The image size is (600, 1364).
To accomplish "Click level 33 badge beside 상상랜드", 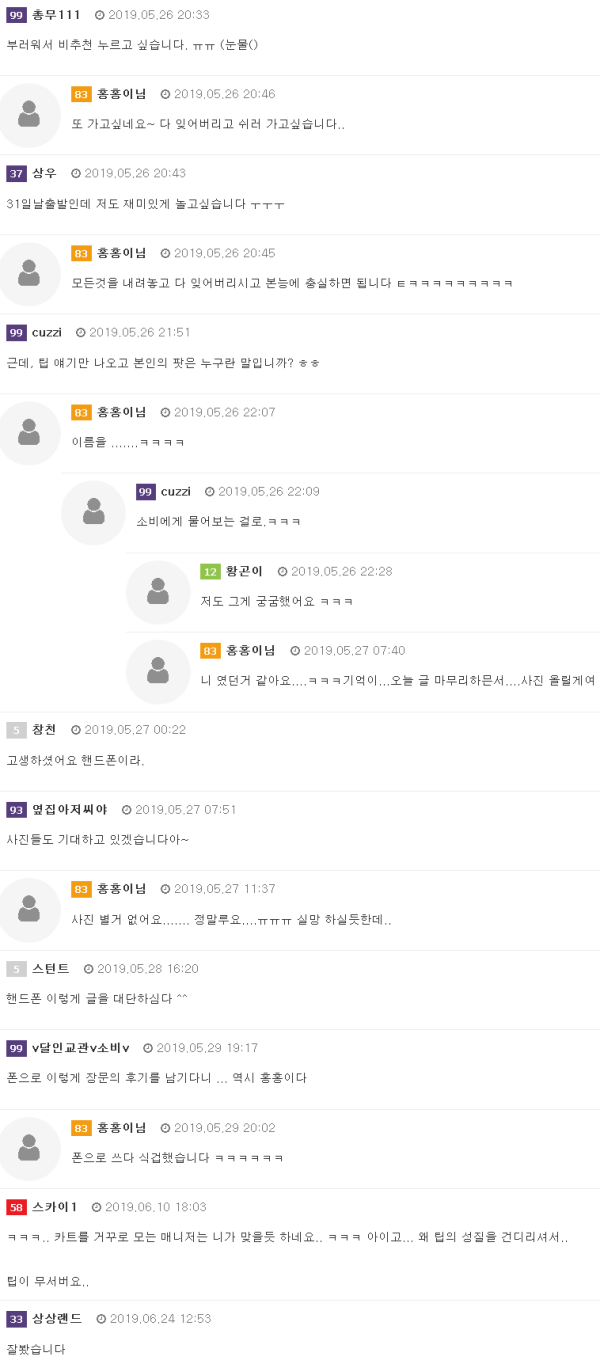I will pos(16,1319).
